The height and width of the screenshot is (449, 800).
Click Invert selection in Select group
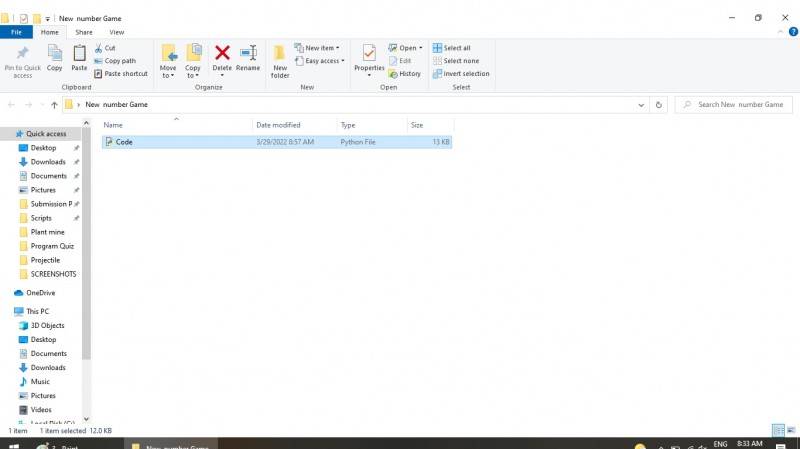coord(461,74)
